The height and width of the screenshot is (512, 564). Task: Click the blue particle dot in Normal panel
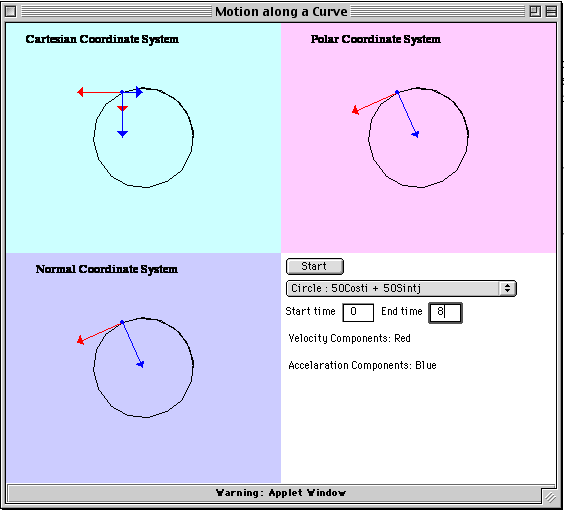(x=122, y=322)
